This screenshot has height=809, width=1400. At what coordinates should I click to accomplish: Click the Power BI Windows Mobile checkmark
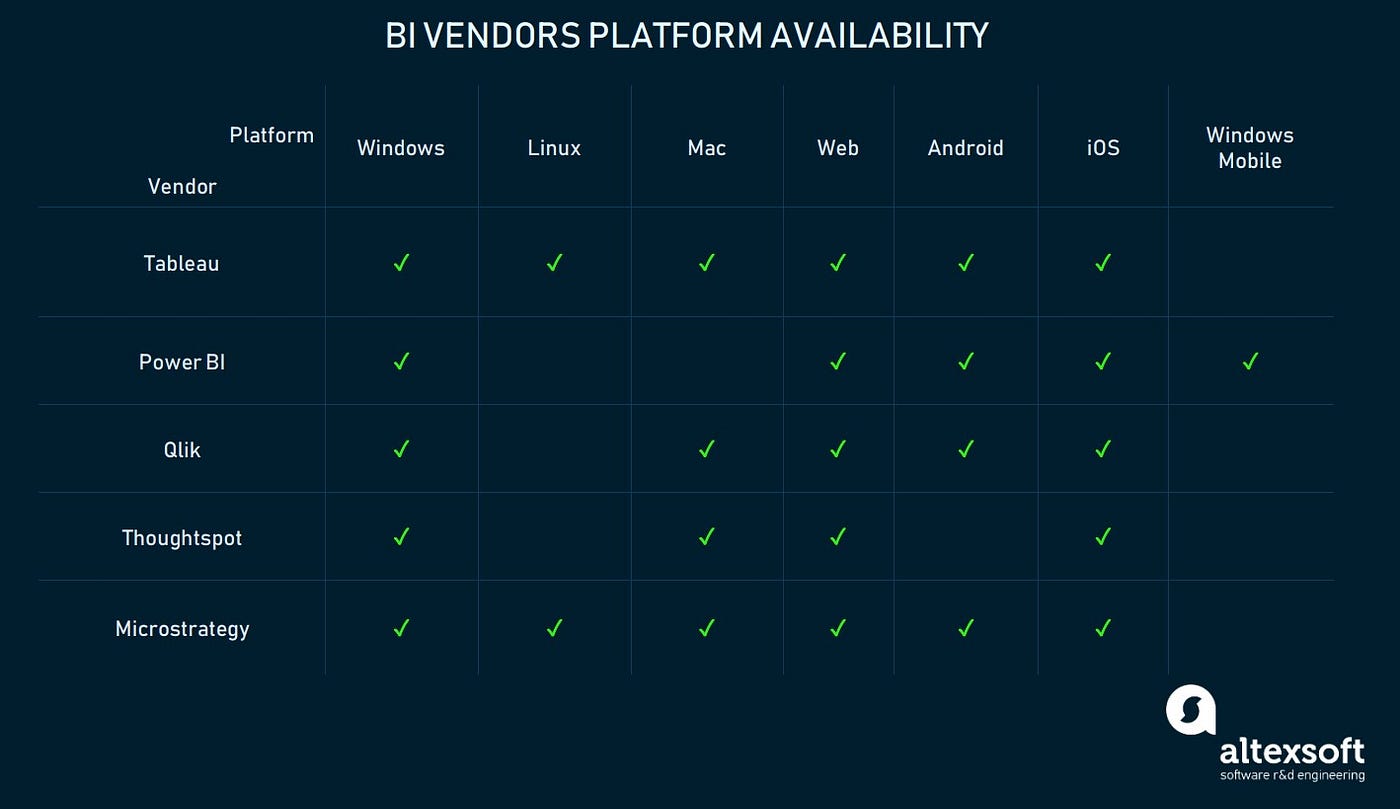click(1249, 361)
